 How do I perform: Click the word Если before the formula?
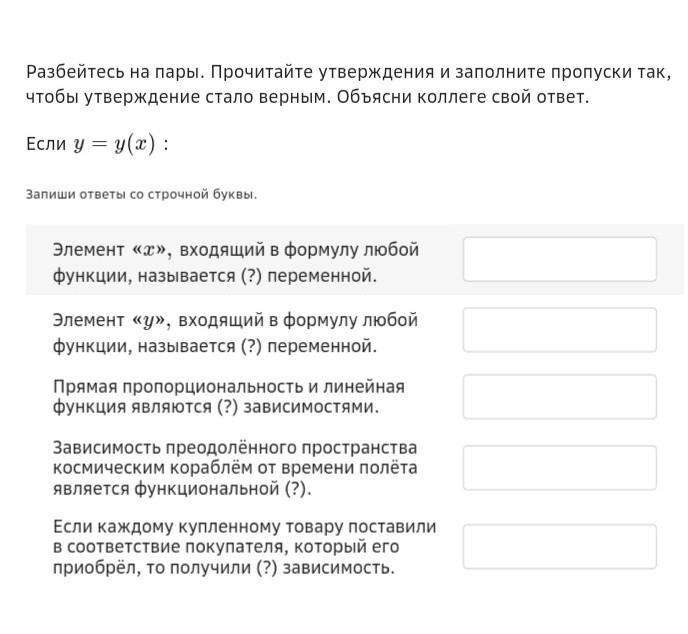(46, 144)
